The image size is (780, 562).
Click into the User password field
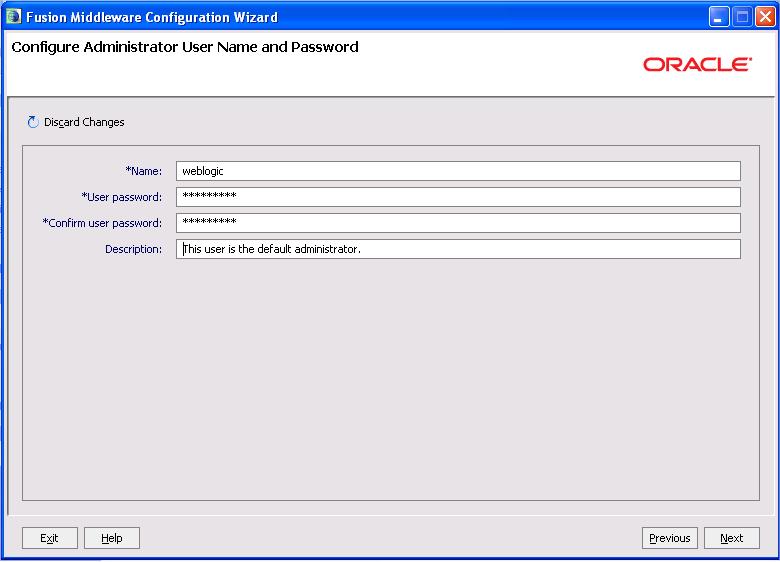(458, 197)
